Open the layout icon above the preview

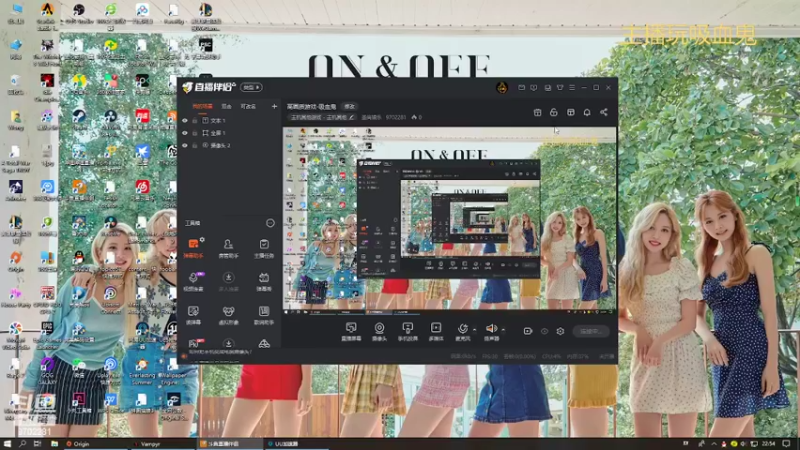click(537, 112)
